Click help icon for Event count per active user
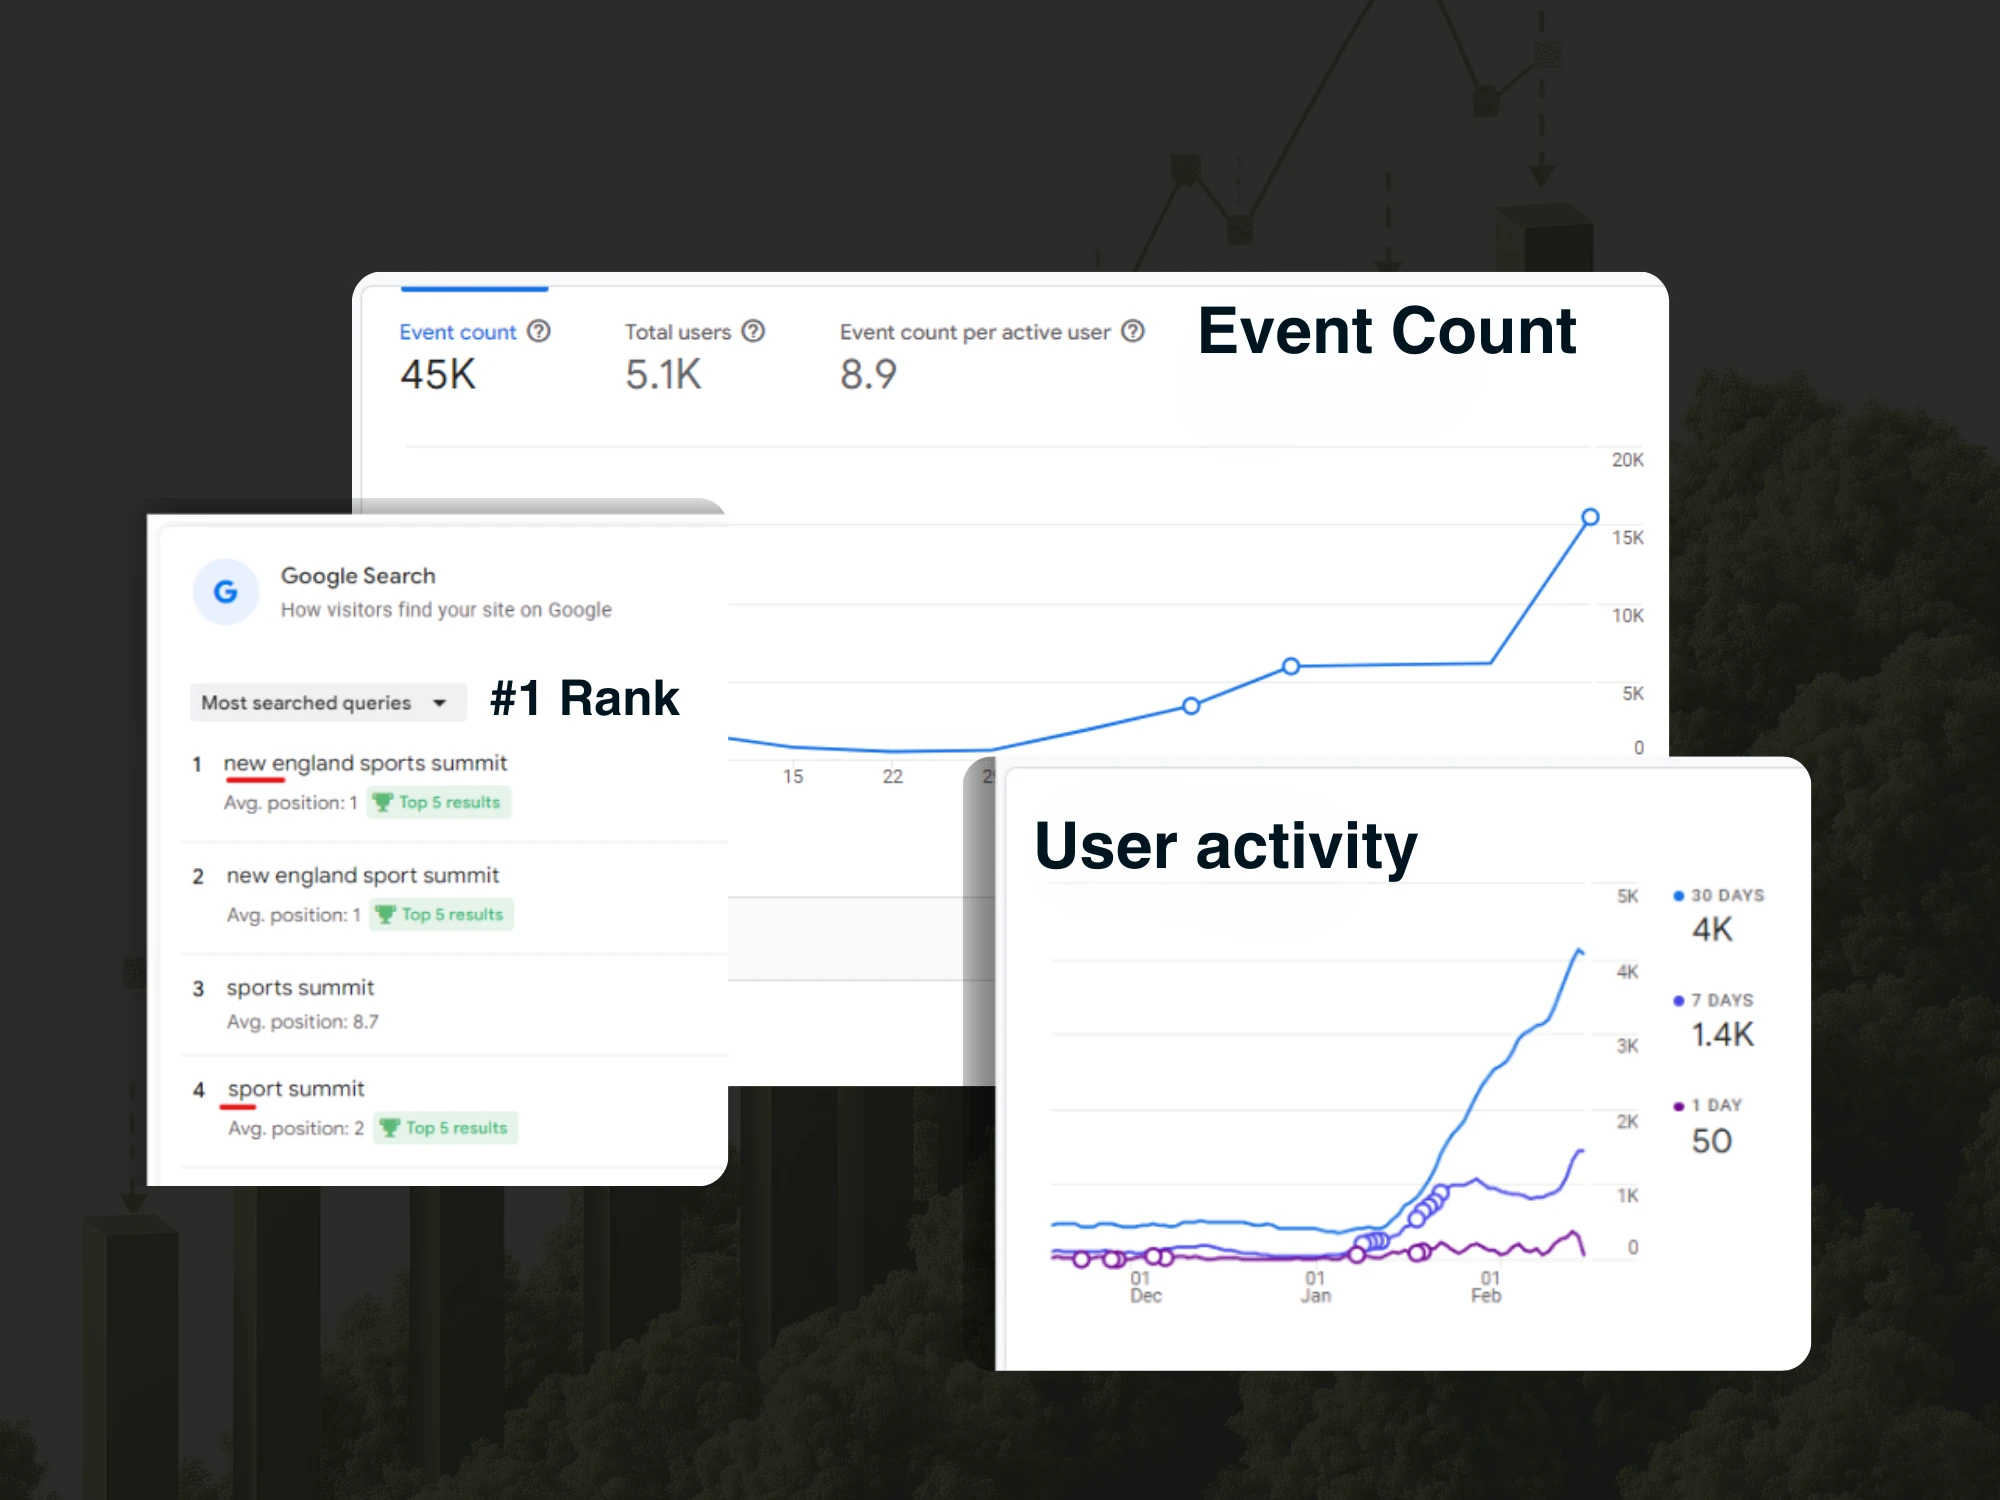The image size is (2000, 1500). 1132,331
